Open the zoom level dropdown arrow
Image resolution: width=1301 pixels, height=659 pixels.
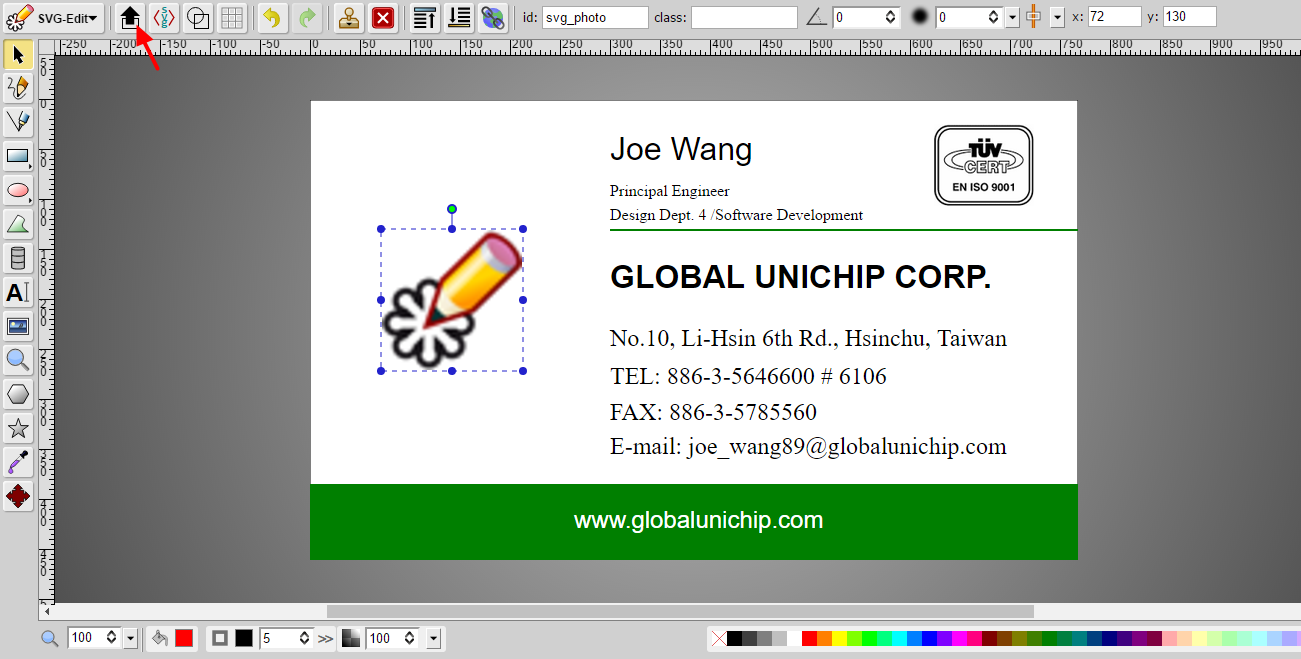pyautogui.click(x=129, y=638)
